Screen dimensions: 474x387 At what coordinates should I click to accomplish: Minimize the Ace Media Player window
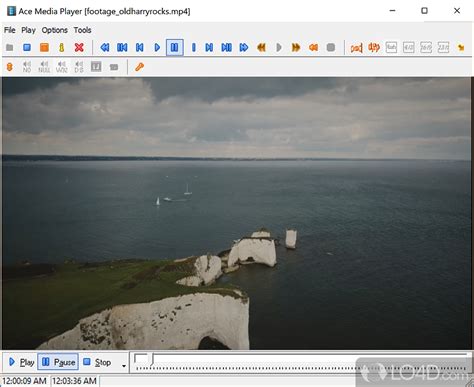(x=392, y=11)
